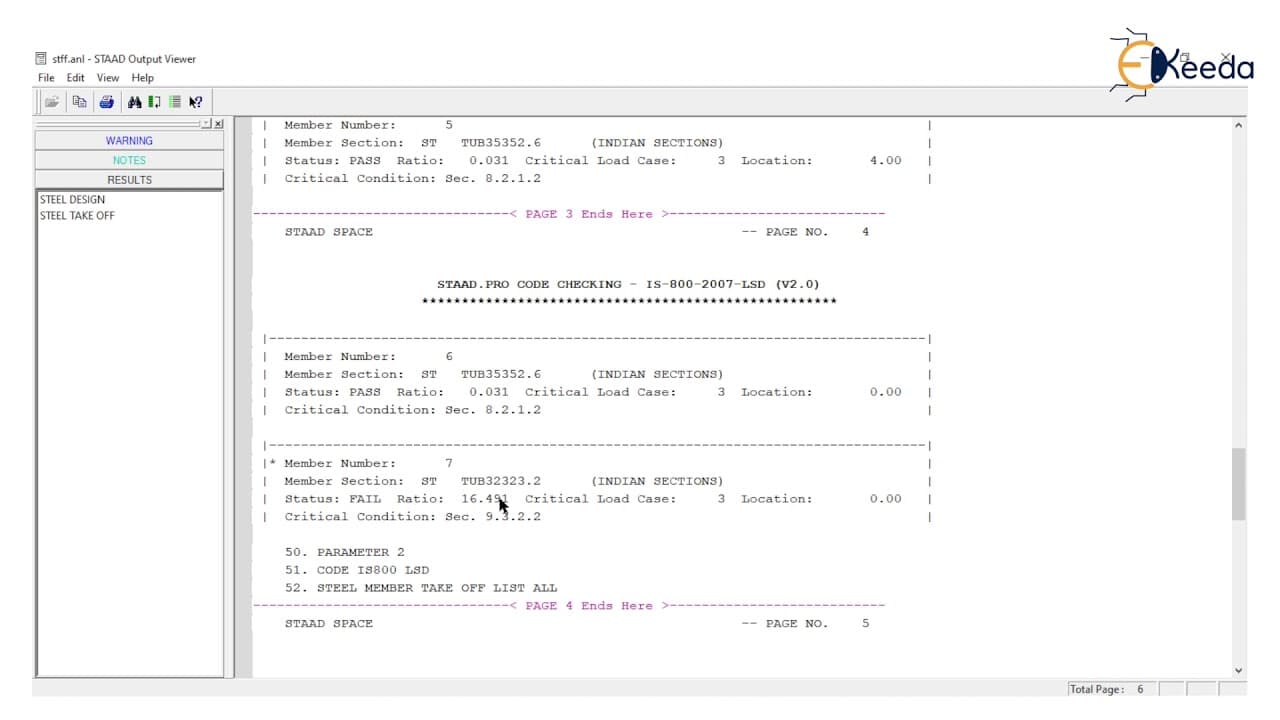Click the '50. PARAMETER 2' line
This screenshot has height=720, width=1280.
click(x=344, y=552)
